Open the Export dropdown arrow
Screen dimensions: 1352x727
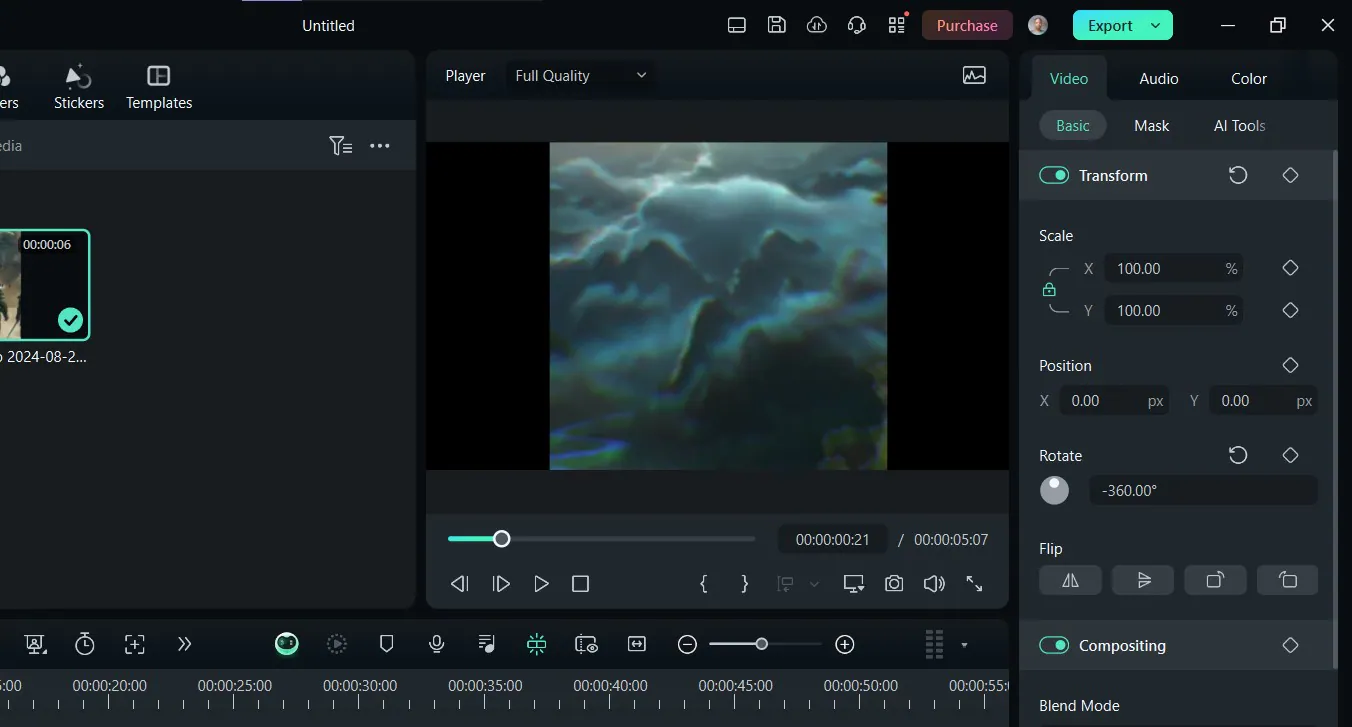[1156, 25]
